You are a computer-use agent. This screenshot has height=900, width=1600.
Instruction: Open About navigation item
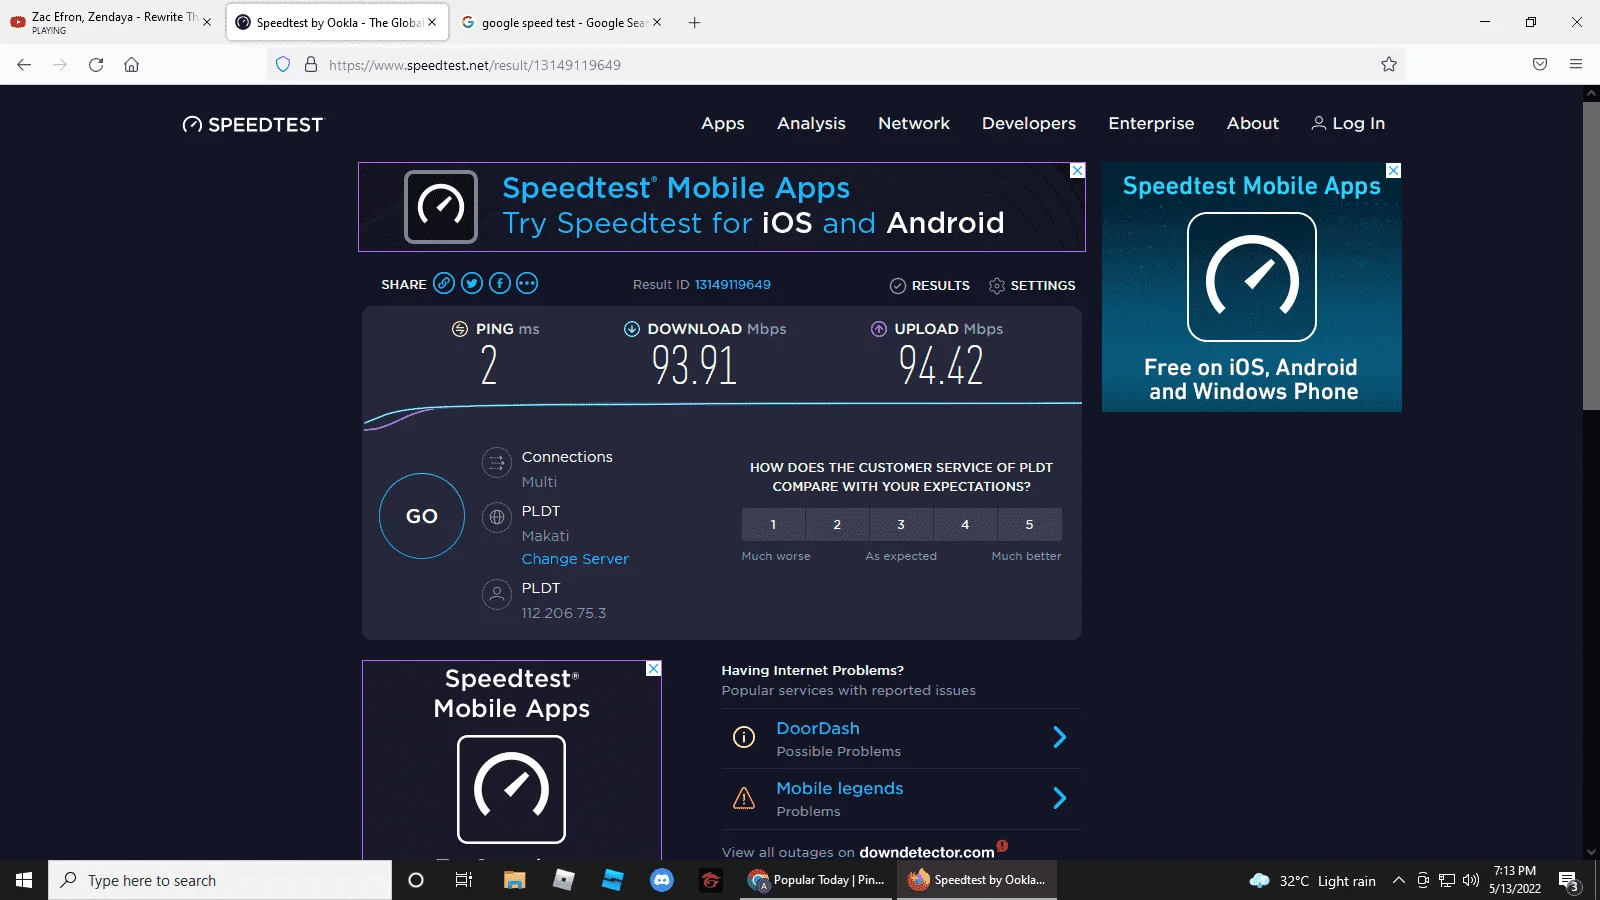point(1253,123)
